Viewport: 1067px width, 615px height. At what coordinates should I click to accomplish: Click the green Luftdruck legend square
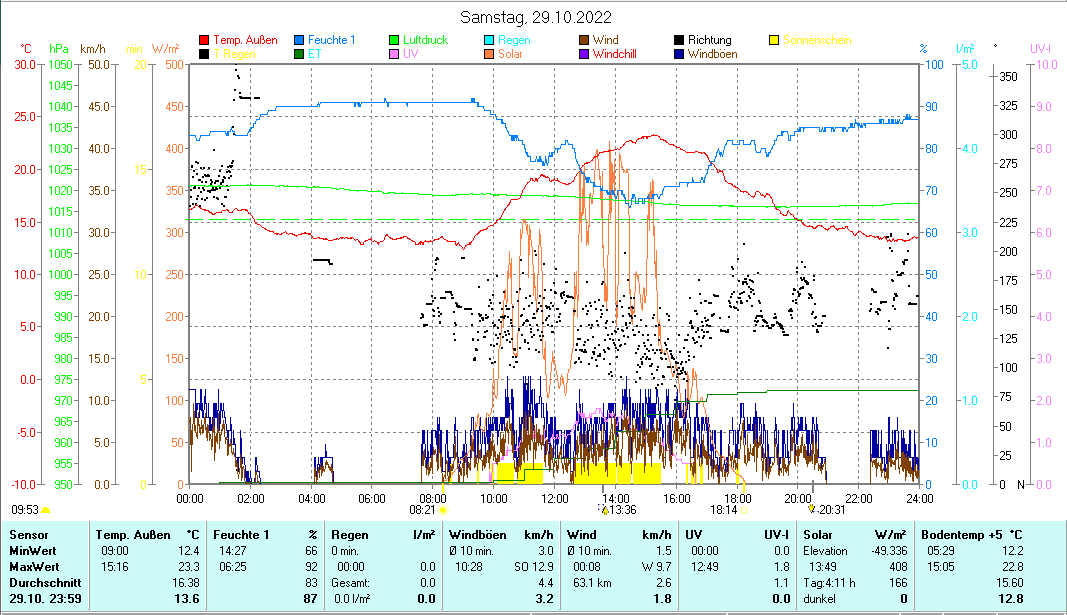394,40
